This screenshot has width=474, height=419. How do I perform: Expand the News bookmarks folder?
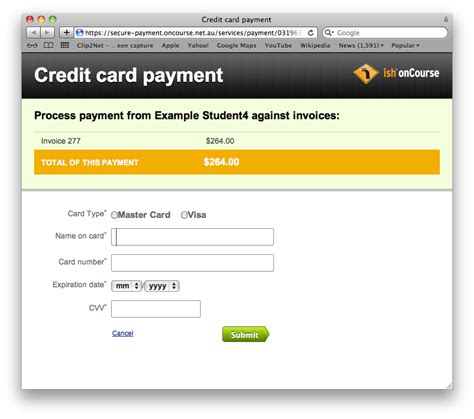tap(361, 45)
